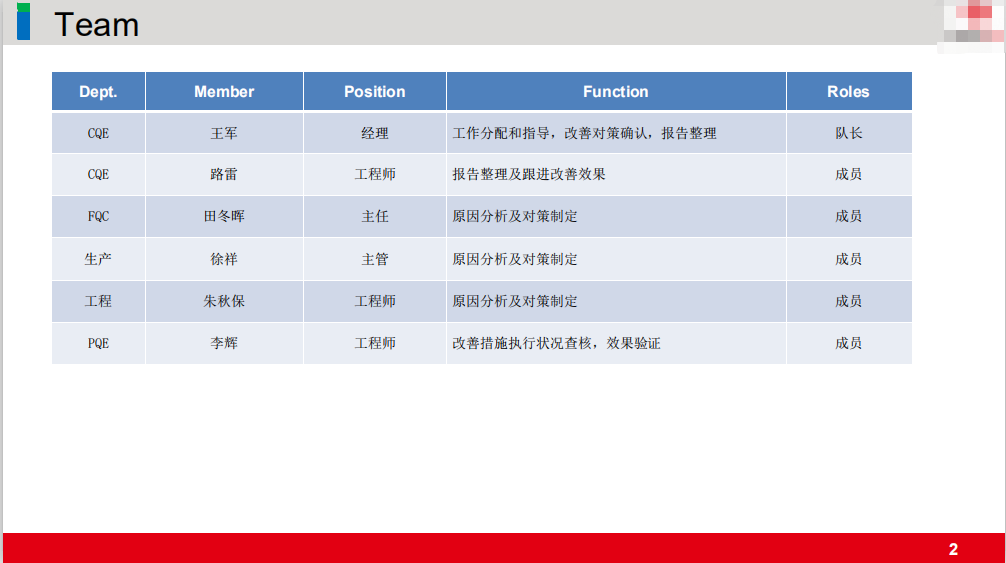
Task: Click function text "工作分配和指导，改善对策确认，报告整理"
Action: 584,133
